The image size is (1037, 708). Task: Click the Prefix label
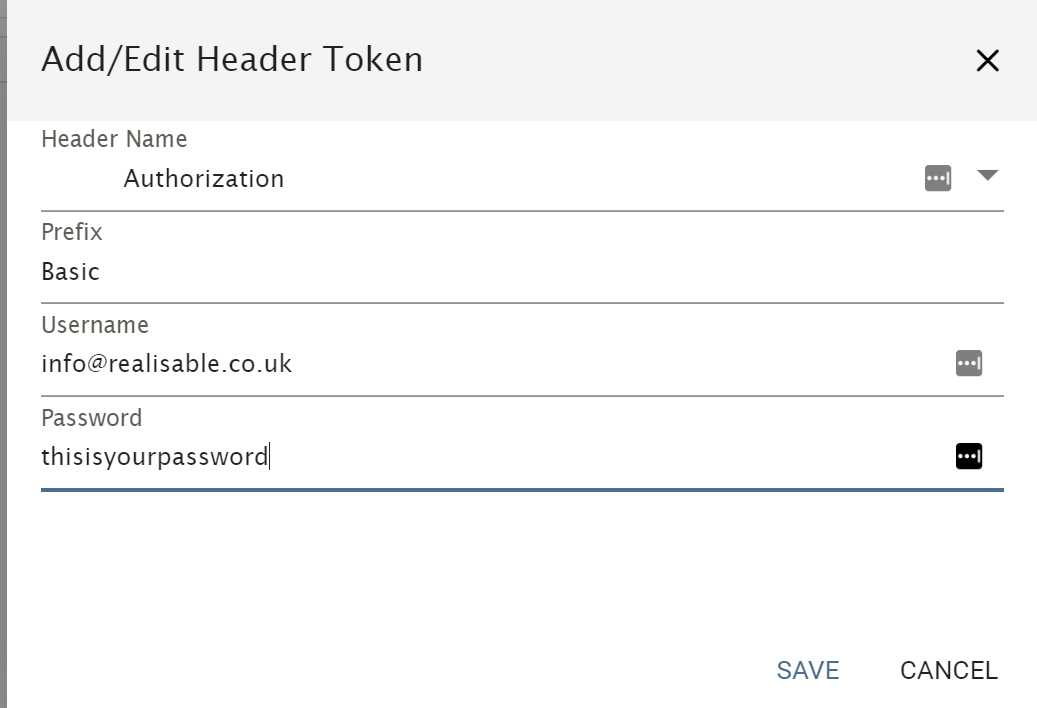[71, 232]
